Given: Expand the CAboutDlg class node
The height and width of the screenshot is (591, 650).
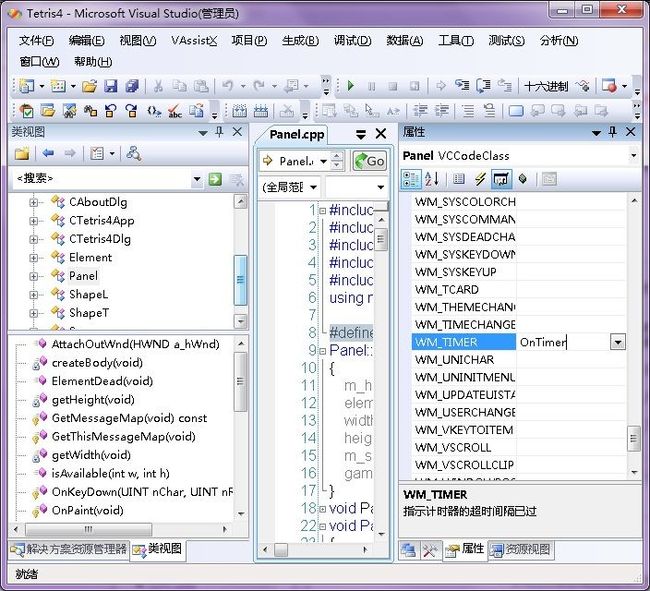Looking at the screenshot, I should (x=33, y=202).
